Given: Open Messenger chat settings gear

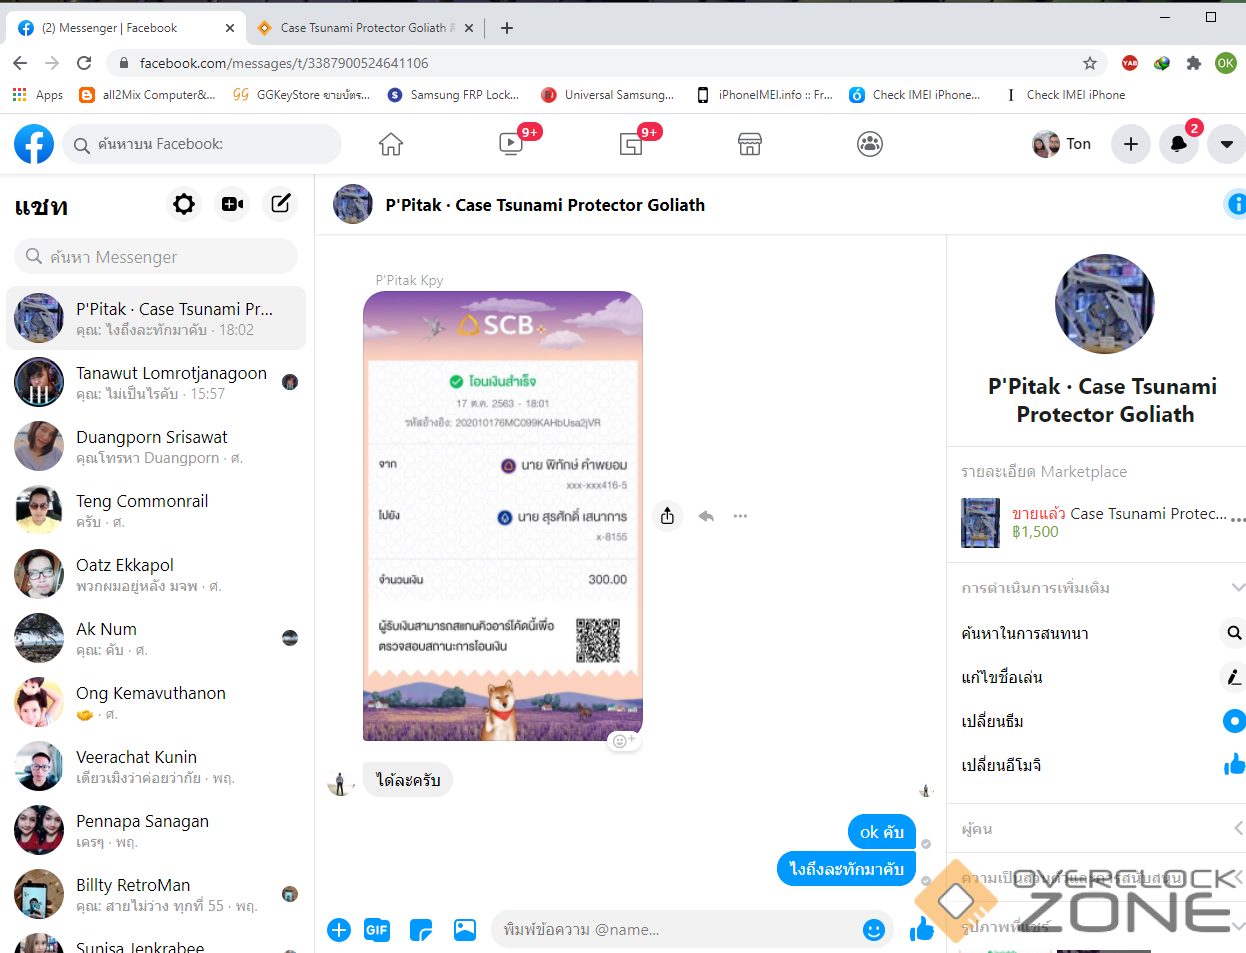Looking at the screenshot, I should tap(184, 204).
